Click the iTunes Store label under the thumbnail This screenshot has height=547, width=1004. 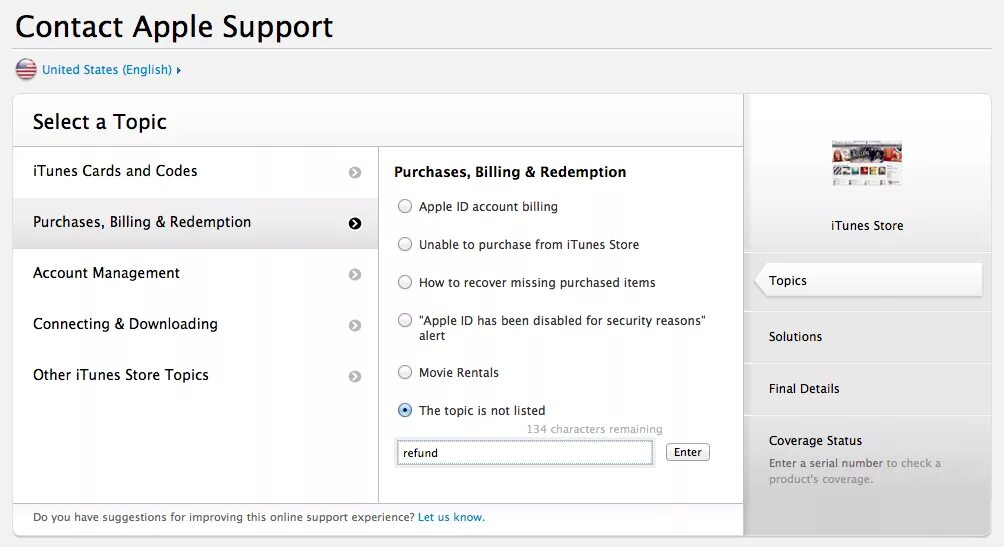(867, 225)
